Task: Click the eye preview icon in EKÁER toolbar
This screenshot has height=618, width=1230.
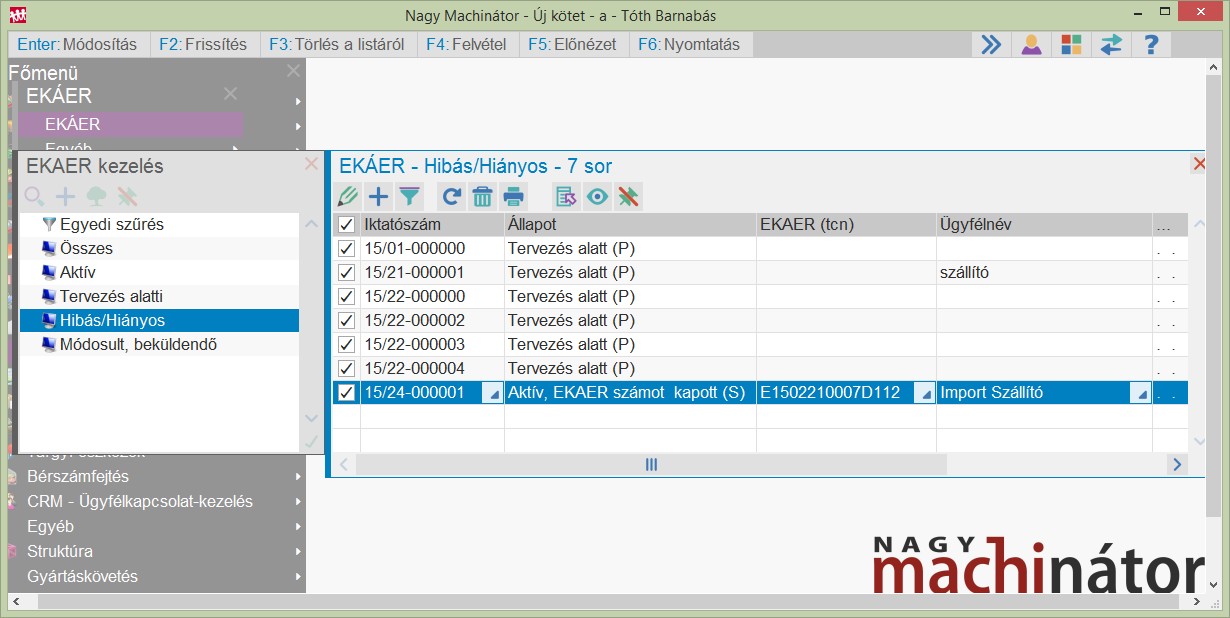Action: click(597, 196)
